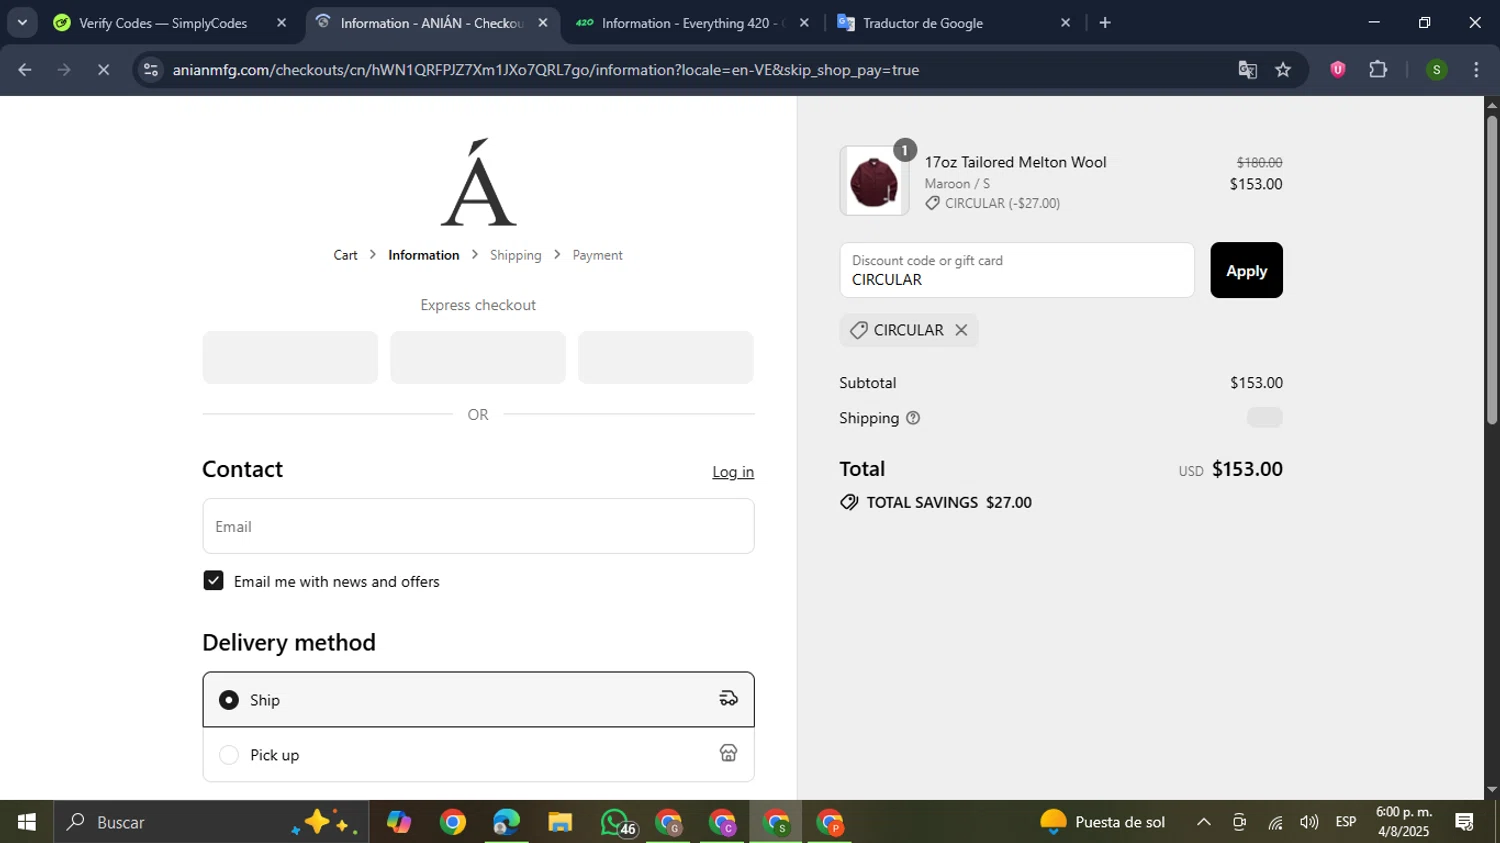
Task: Open Microsoft Edge from the taskbar
Action: coord(506,822)
